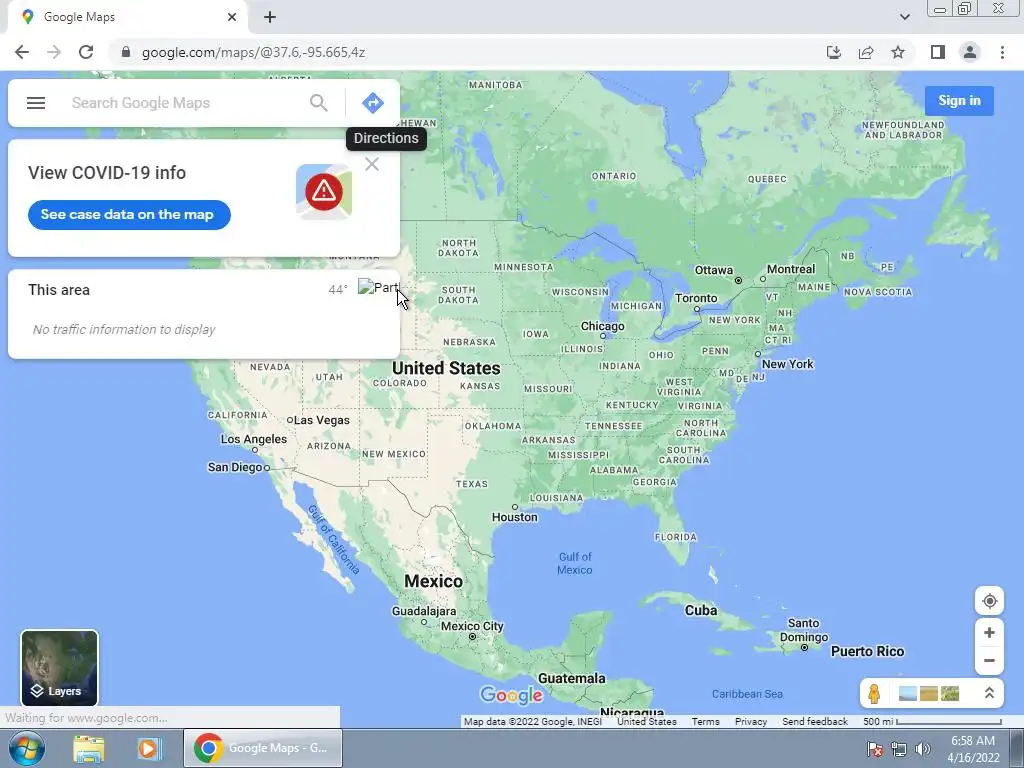Screen dimensions: 1024x768
Task: Focus the Search Google Maps field
Action: coord(186,103)
